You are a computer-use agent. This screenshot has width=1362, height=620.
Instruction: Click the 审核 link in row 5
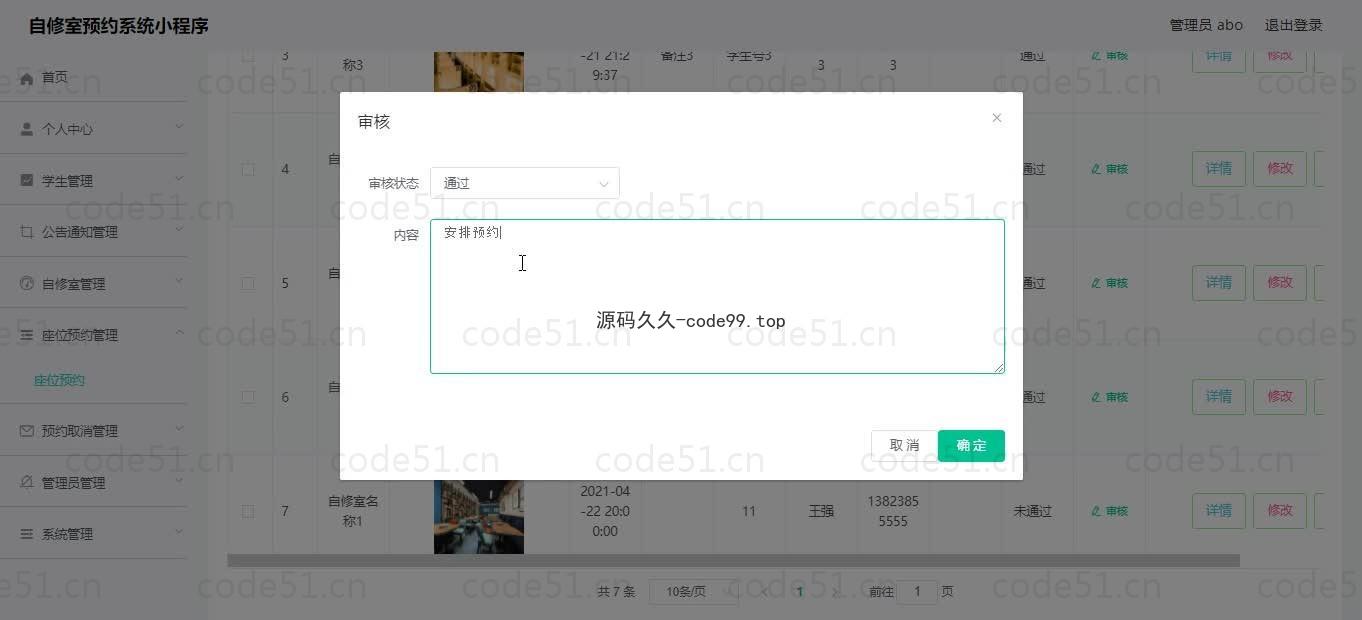1110,283
